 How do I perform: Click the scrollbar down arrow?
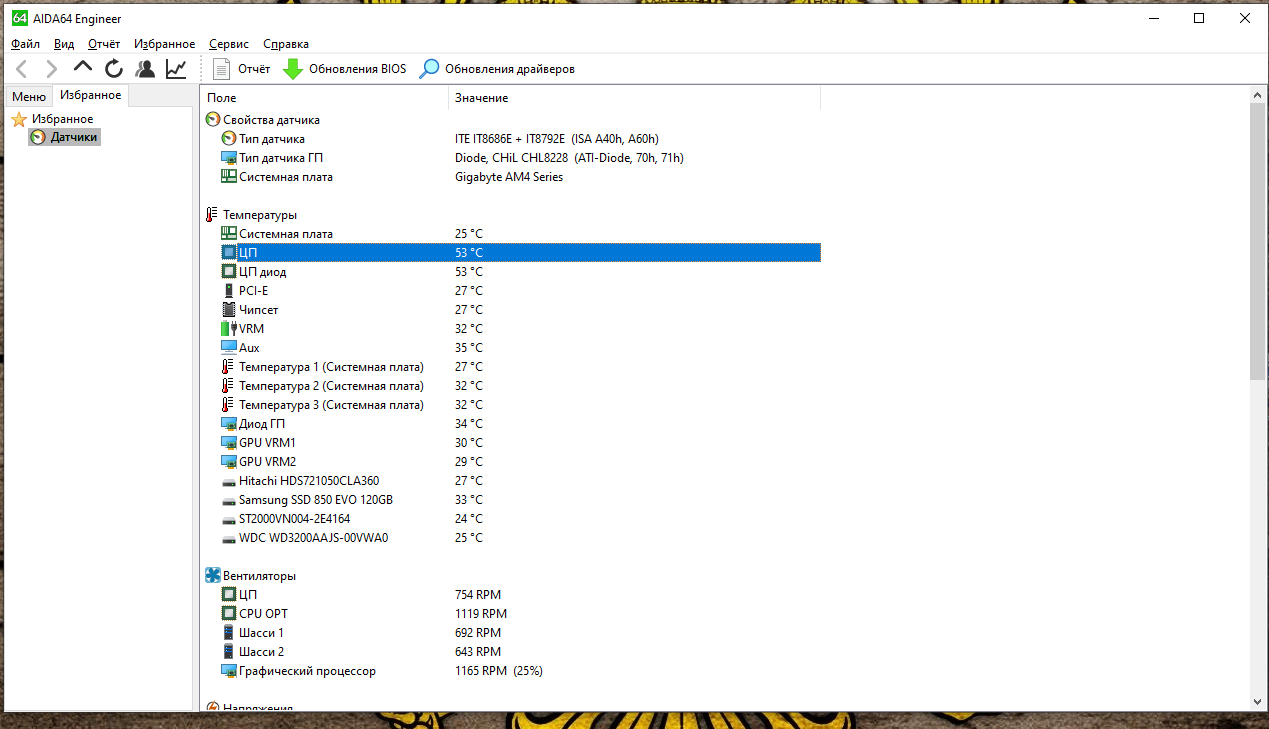1257,701
